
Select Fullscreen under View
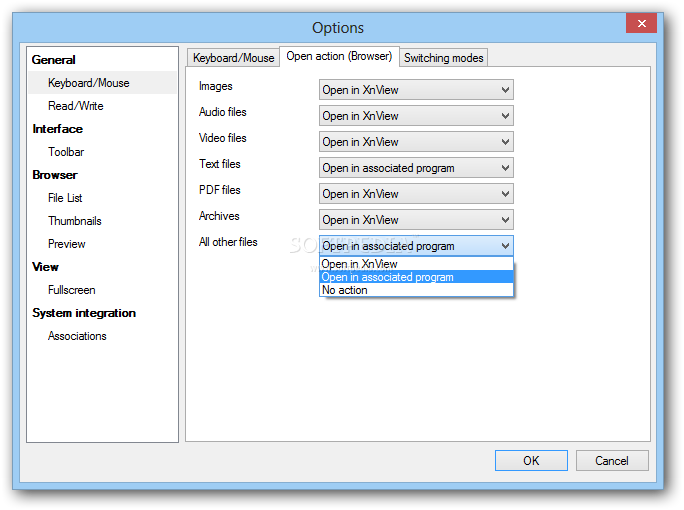[72, 290]
